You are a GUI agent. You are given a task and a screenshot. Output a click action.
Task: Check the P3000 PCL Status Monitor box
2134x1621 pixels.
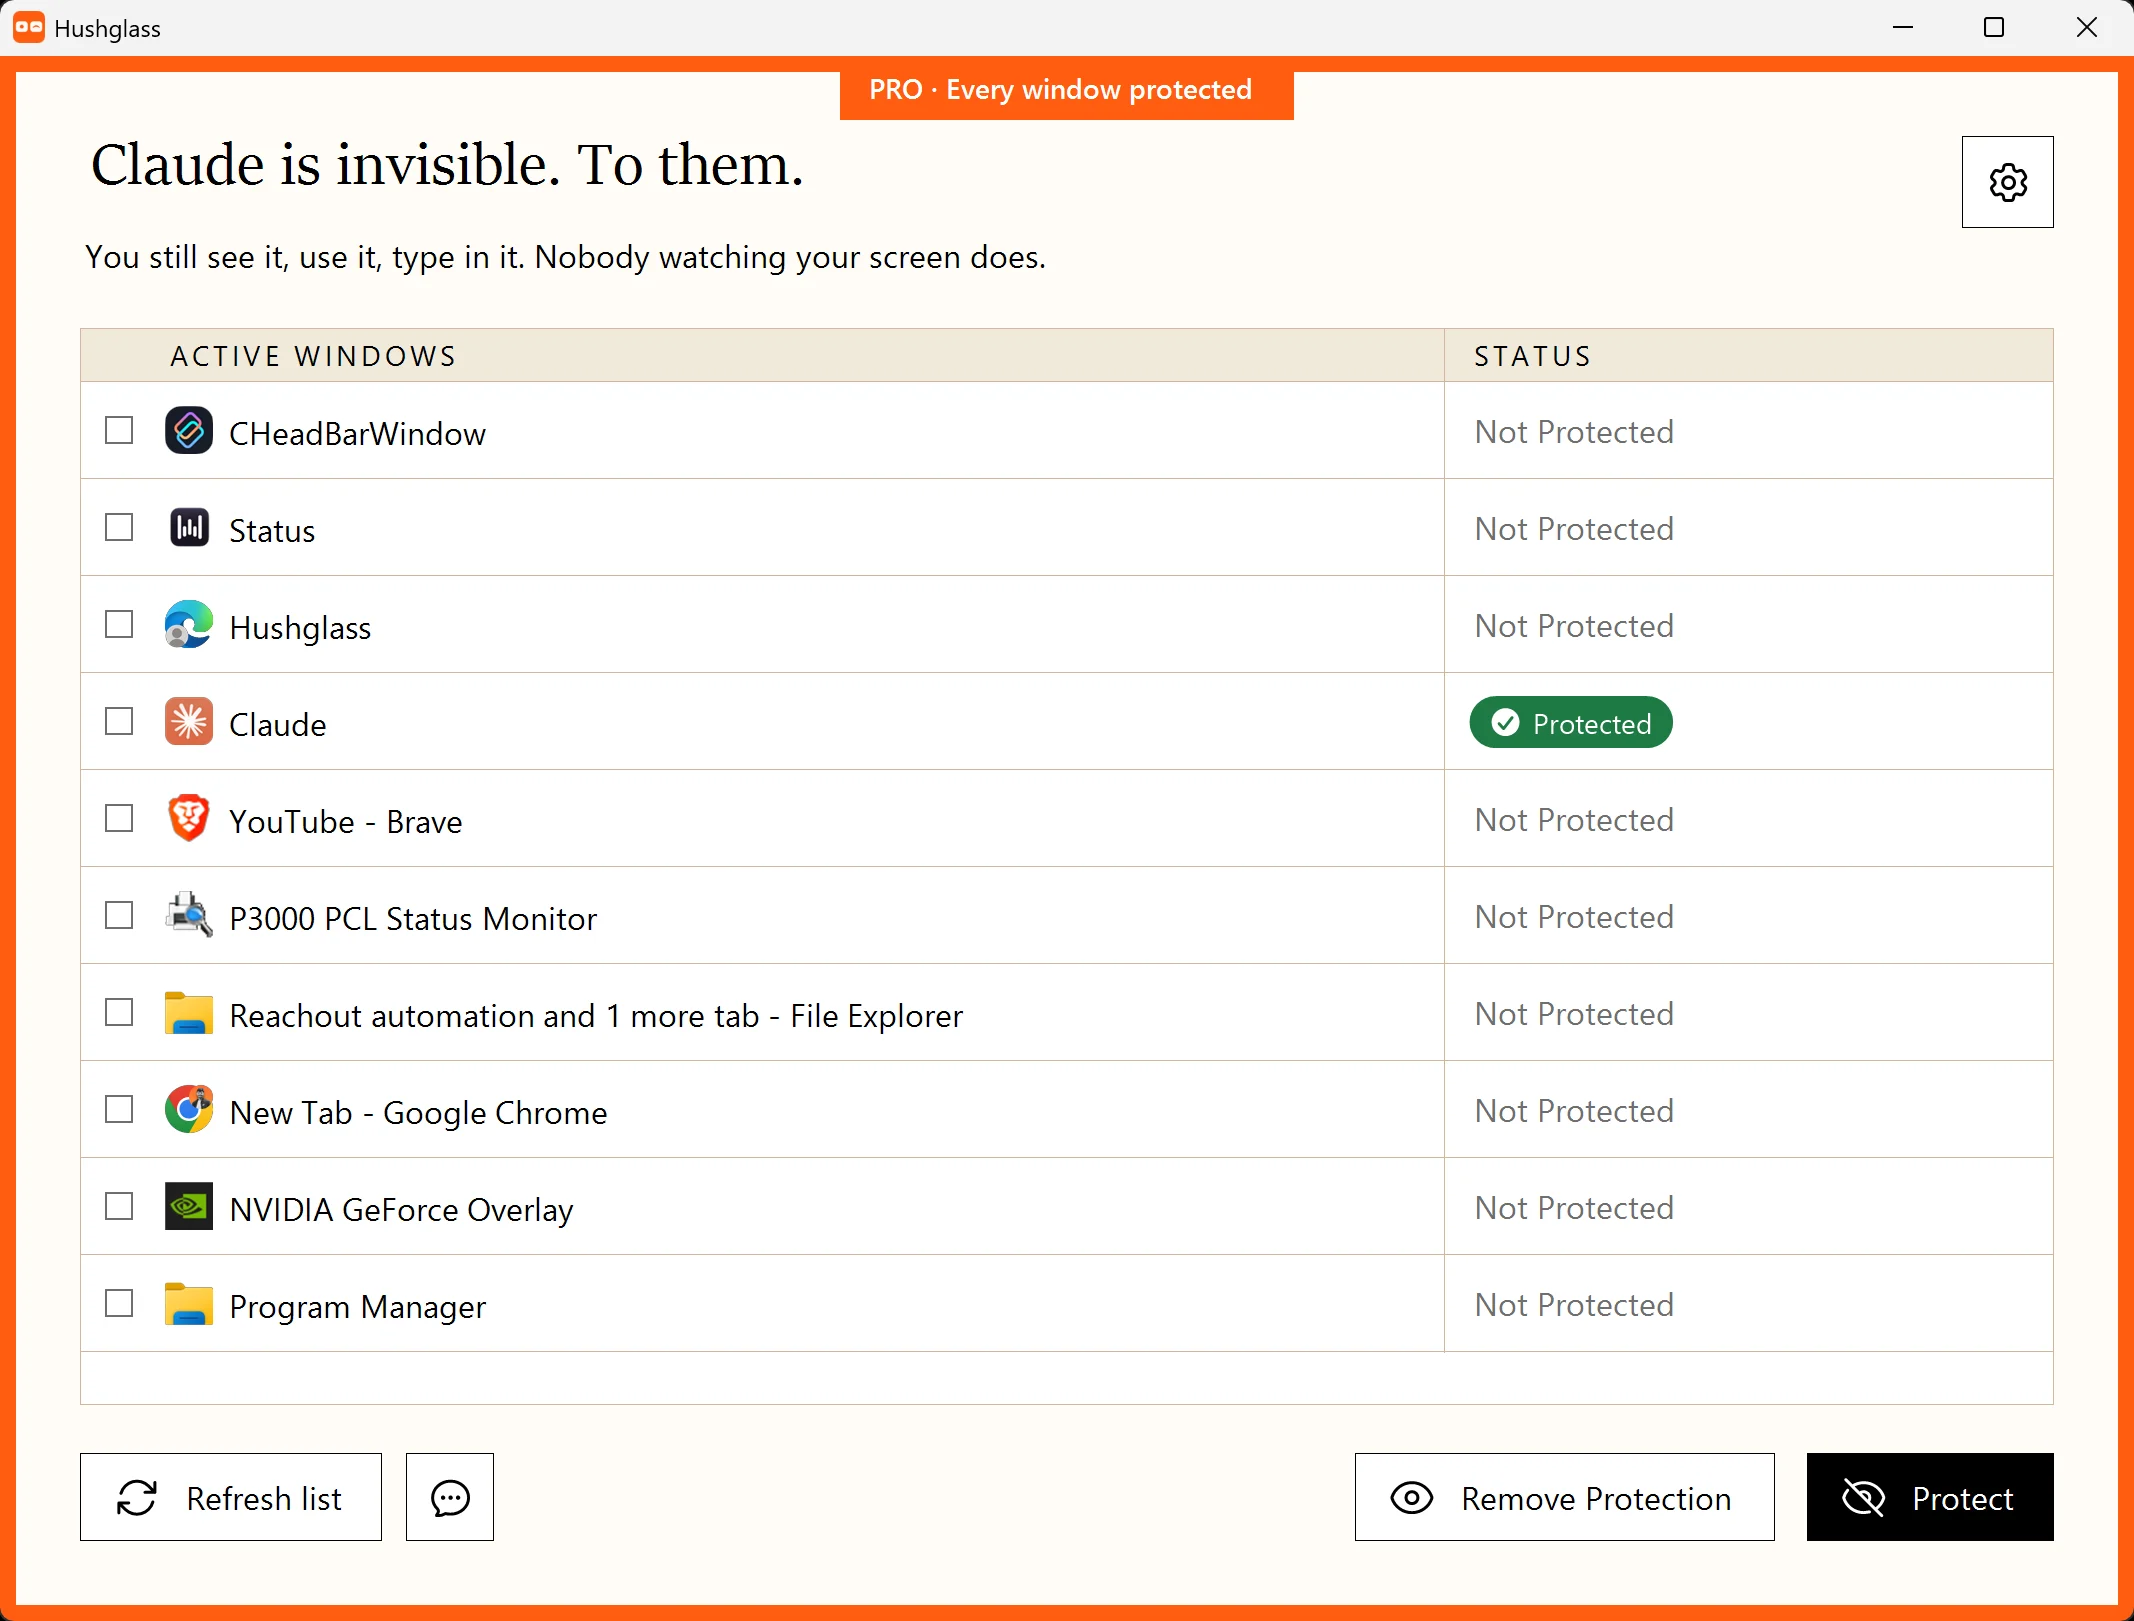[119, 916]
